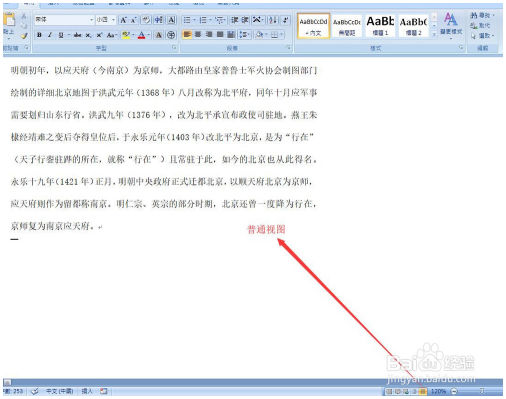Click the Format Painter brush icon
506x399 pixels.
click(x=23, y=35)
